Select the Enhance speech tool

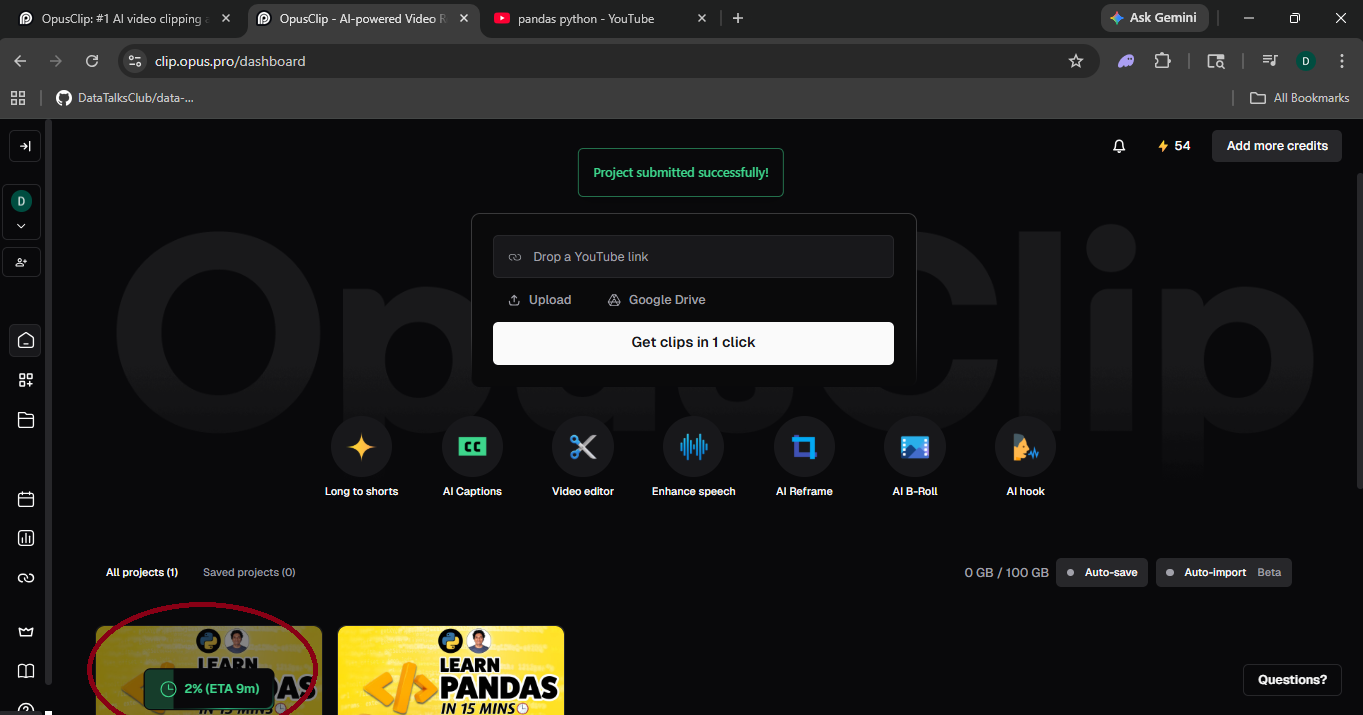point(694,458)
